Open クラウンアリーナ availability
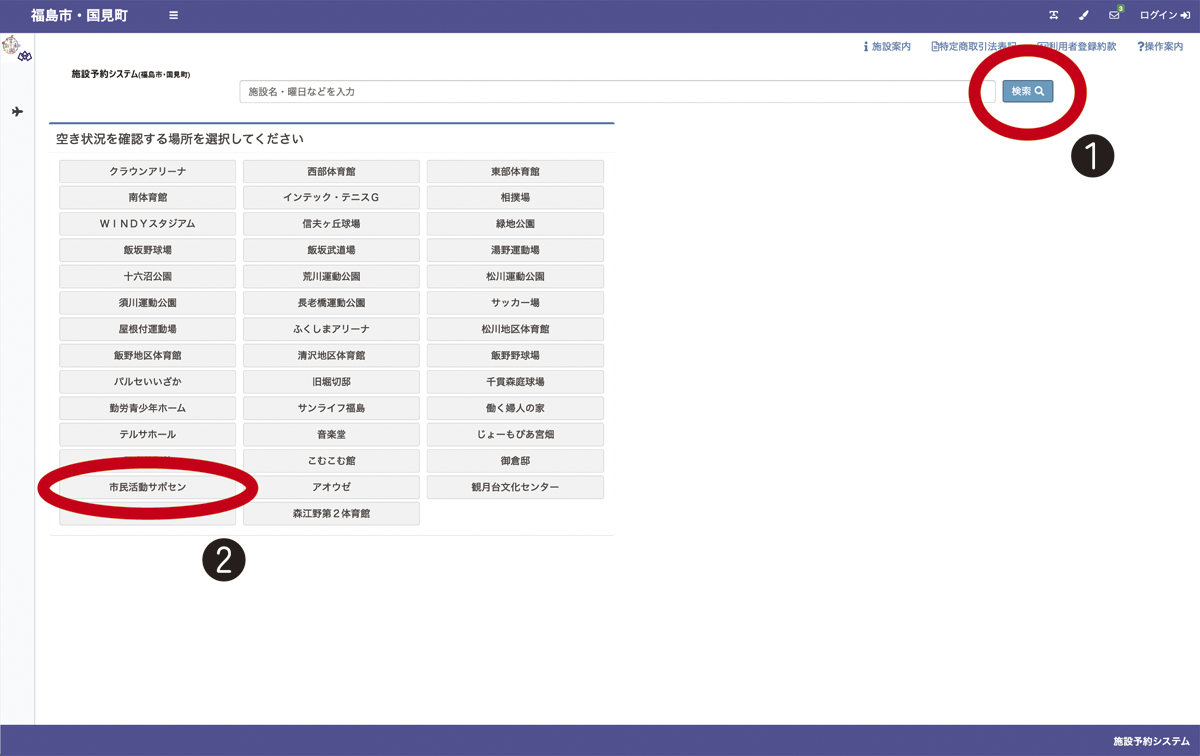This screenshot has height=756, width=1200. [147, 171]
